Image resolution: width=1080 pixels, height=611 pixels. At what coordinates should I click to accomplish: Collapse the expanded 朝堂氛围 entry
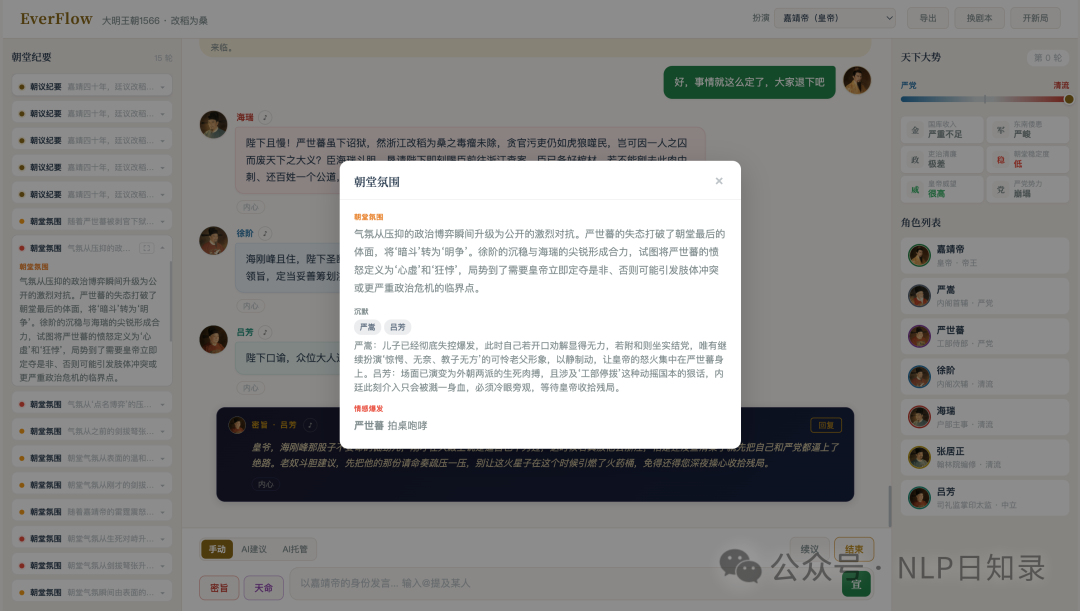pos(162,247)
